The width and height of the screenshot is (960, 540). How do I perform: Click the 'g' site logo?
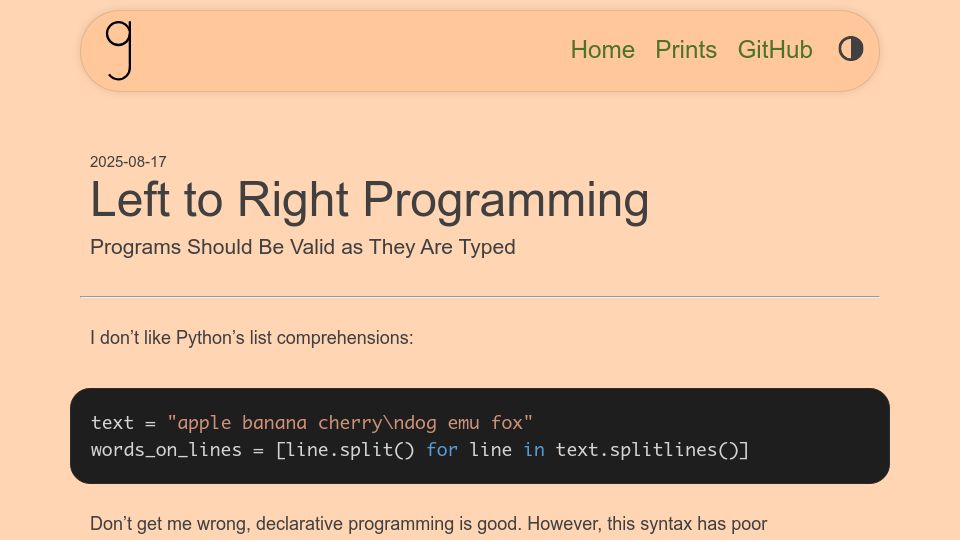[x=119, y=51]
